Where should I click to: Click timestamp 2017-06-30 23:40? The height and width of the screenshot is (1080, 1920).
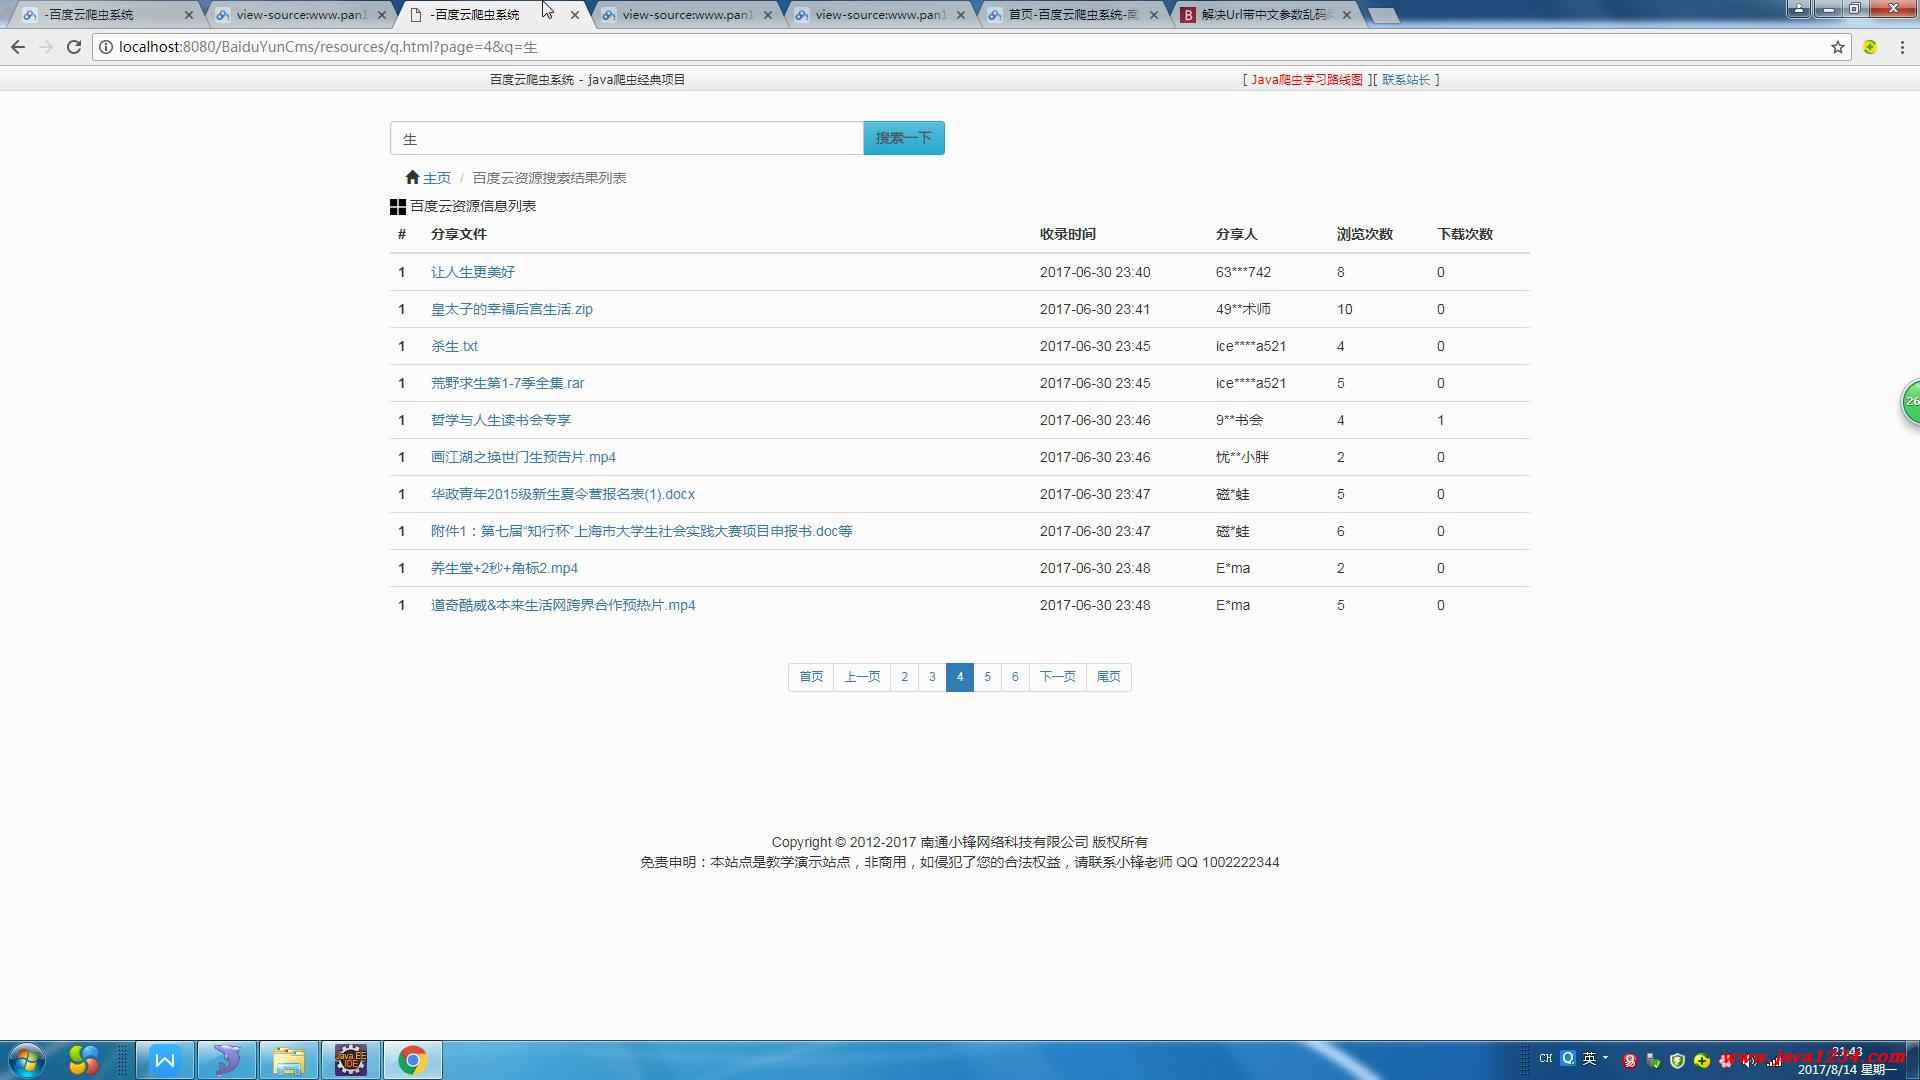click(x=1095, y=272)
